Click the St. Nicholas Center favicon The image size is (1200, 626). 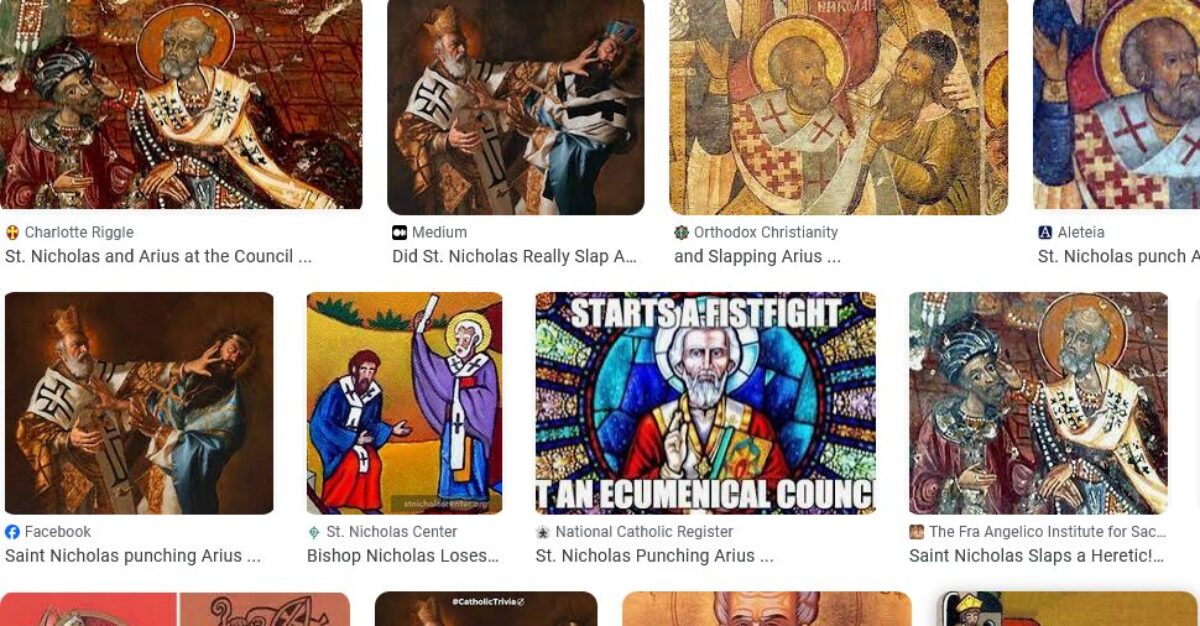point(314,532)
